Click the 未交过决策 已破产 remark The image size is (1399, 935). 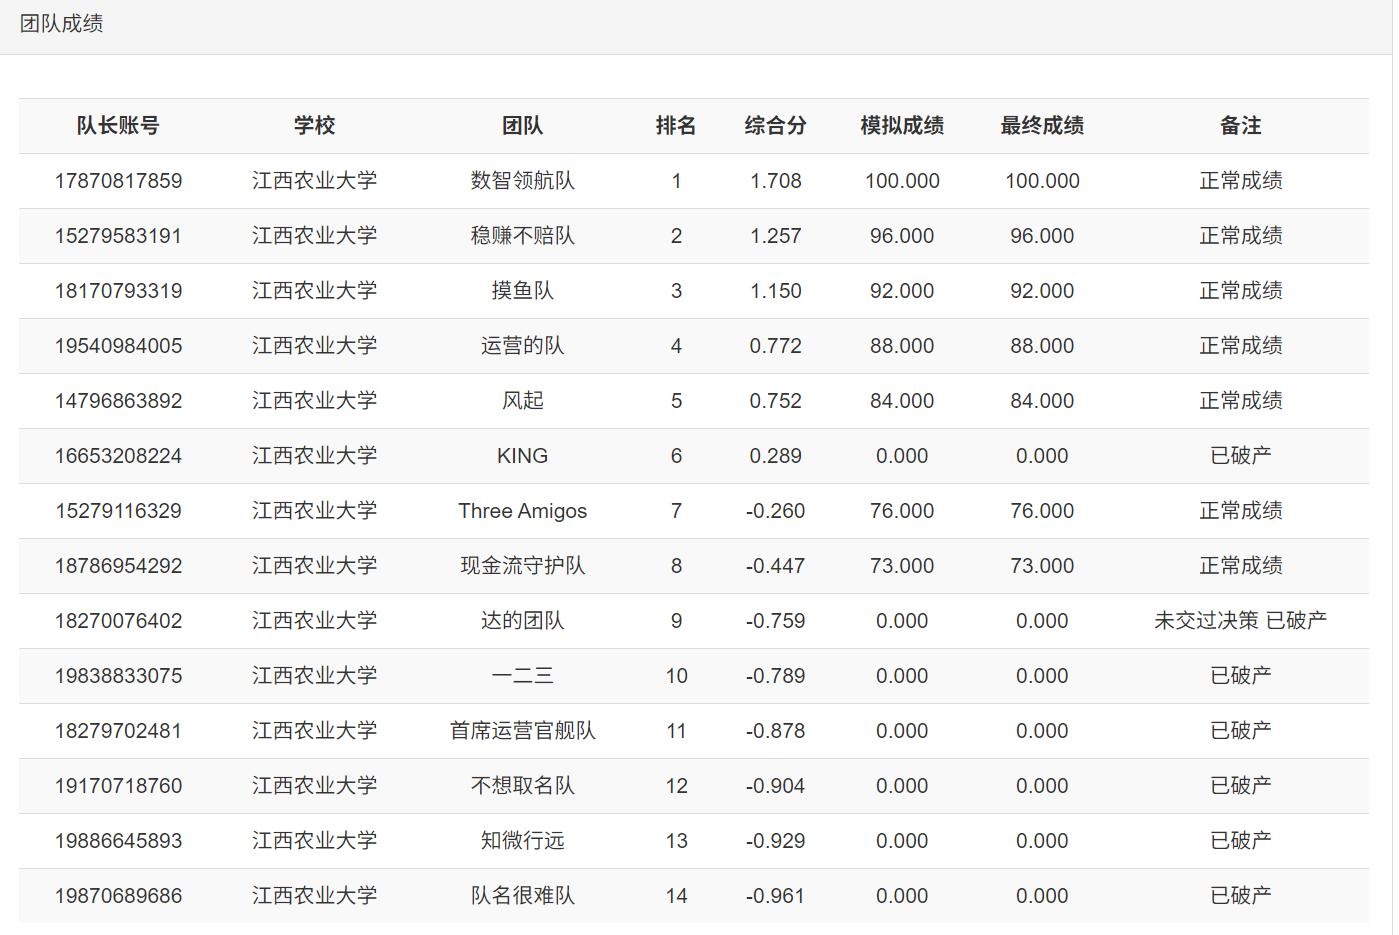pos(1240,621)
